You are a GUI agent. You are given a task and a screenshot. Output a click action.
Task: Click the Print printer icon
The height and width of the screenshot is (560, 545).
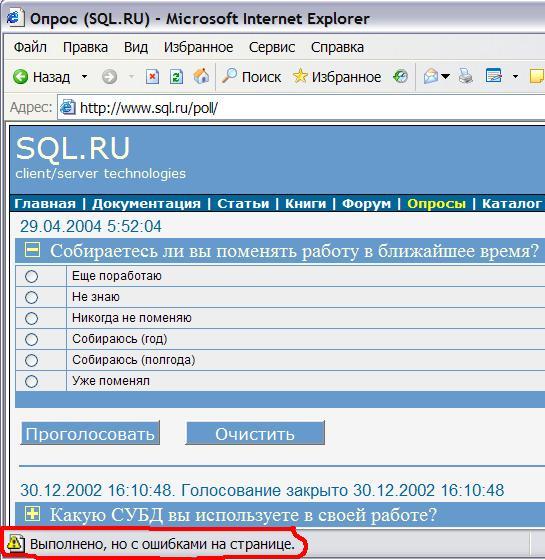[x=466, y=76]
